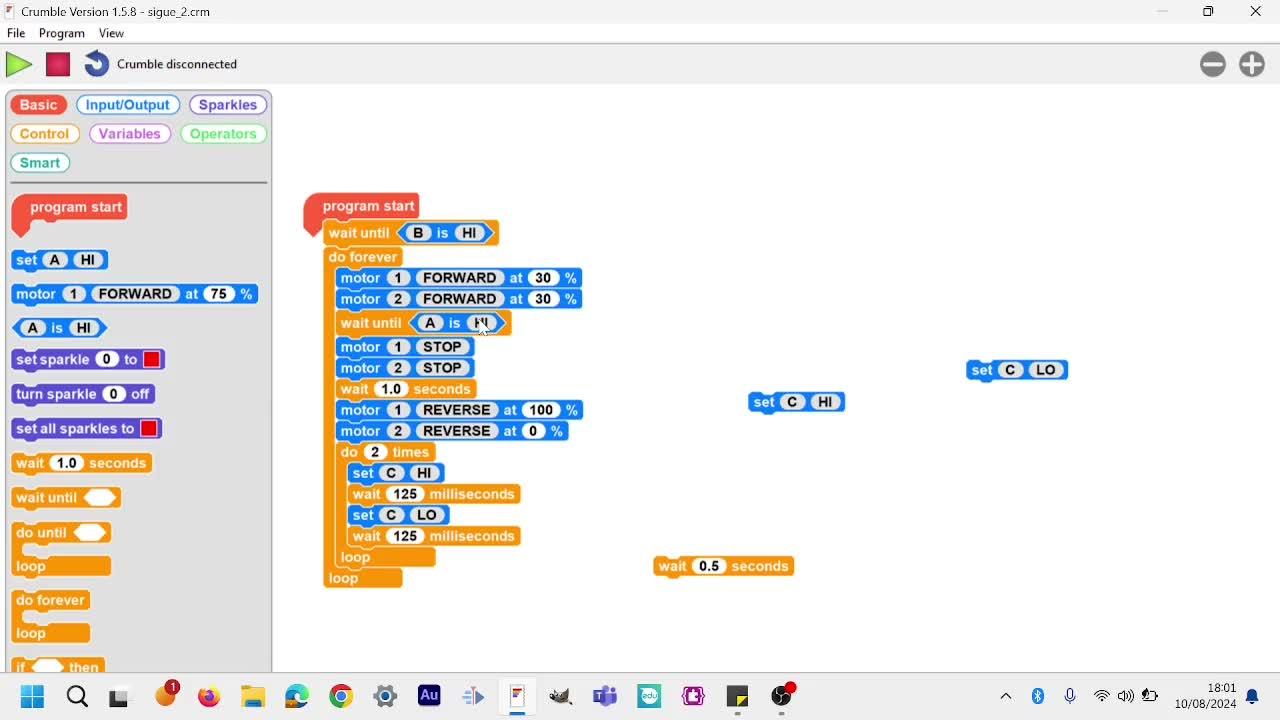Select the Crumble app taskbar icon

[x=517, y=696]
